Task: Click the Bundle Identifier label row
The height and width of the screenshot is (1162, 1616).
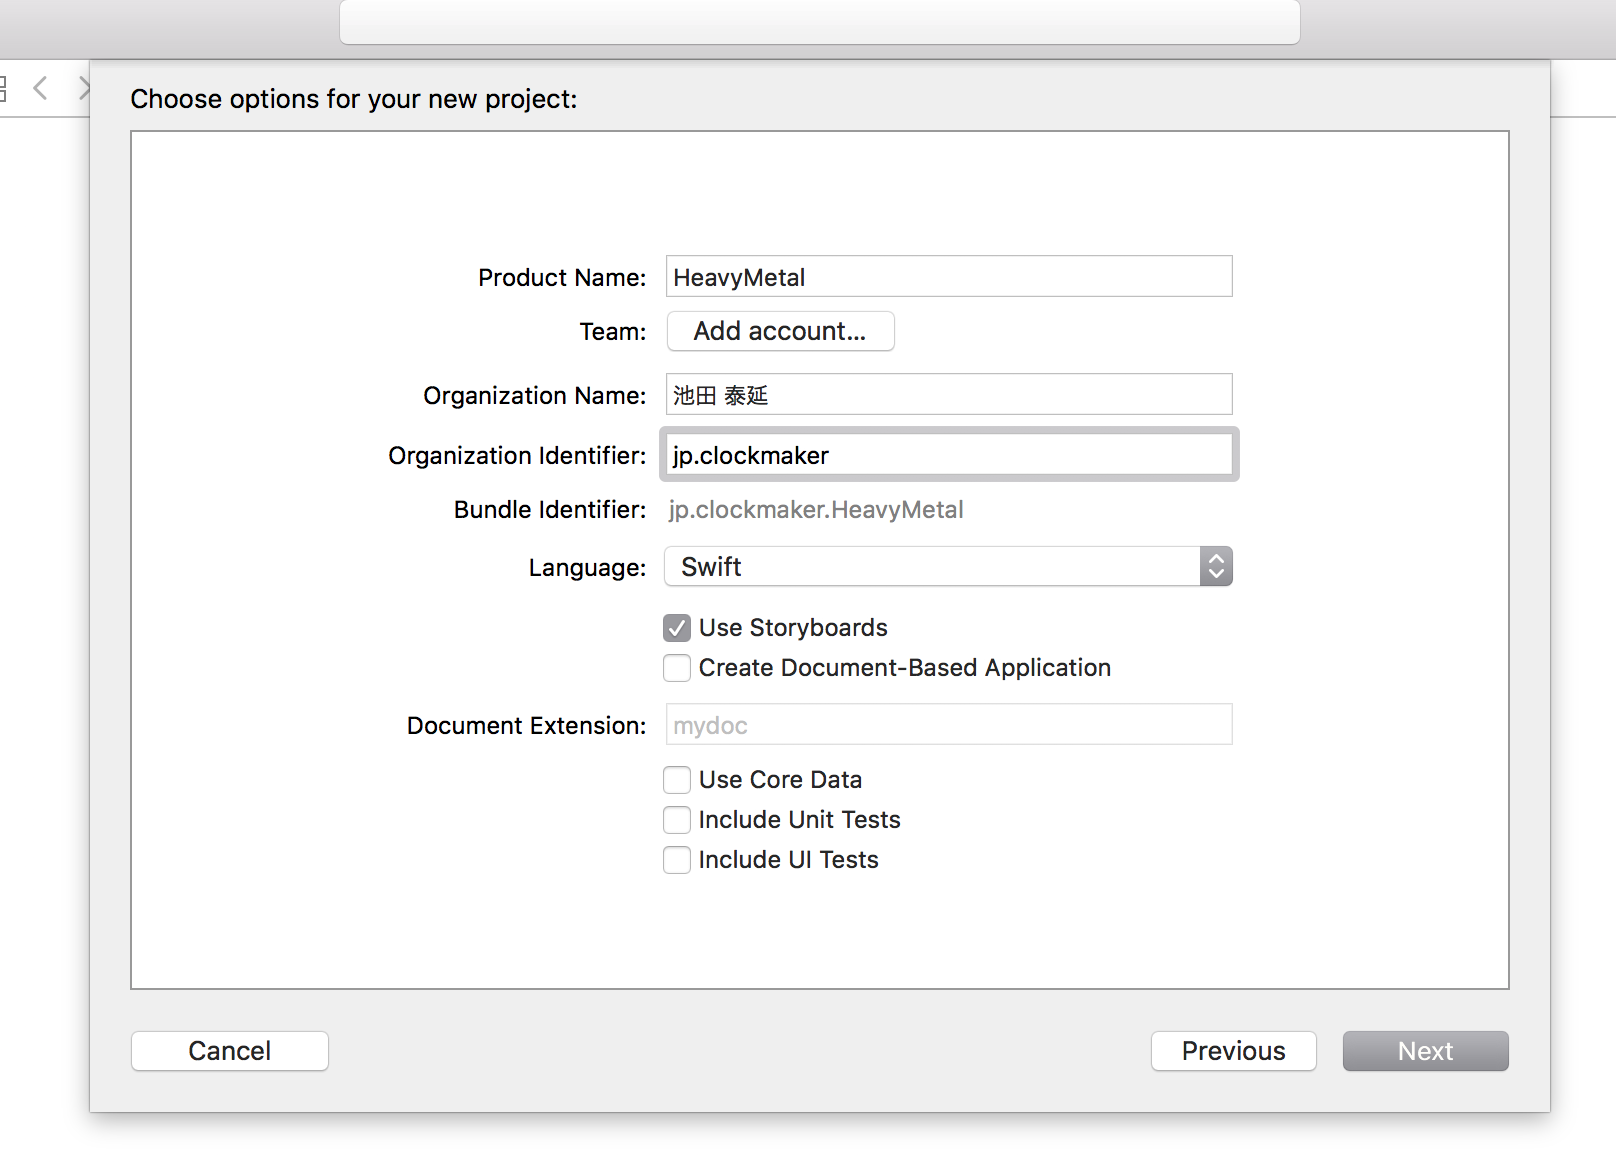Action: pos(816,510)
